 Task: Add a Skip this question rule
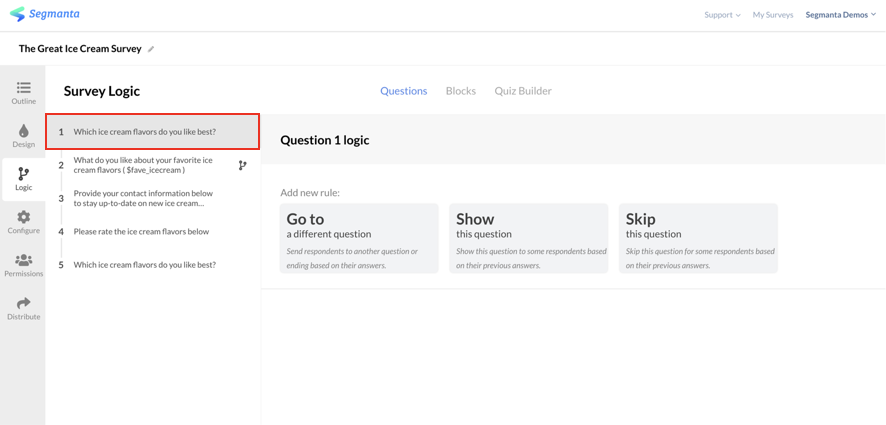698,238
